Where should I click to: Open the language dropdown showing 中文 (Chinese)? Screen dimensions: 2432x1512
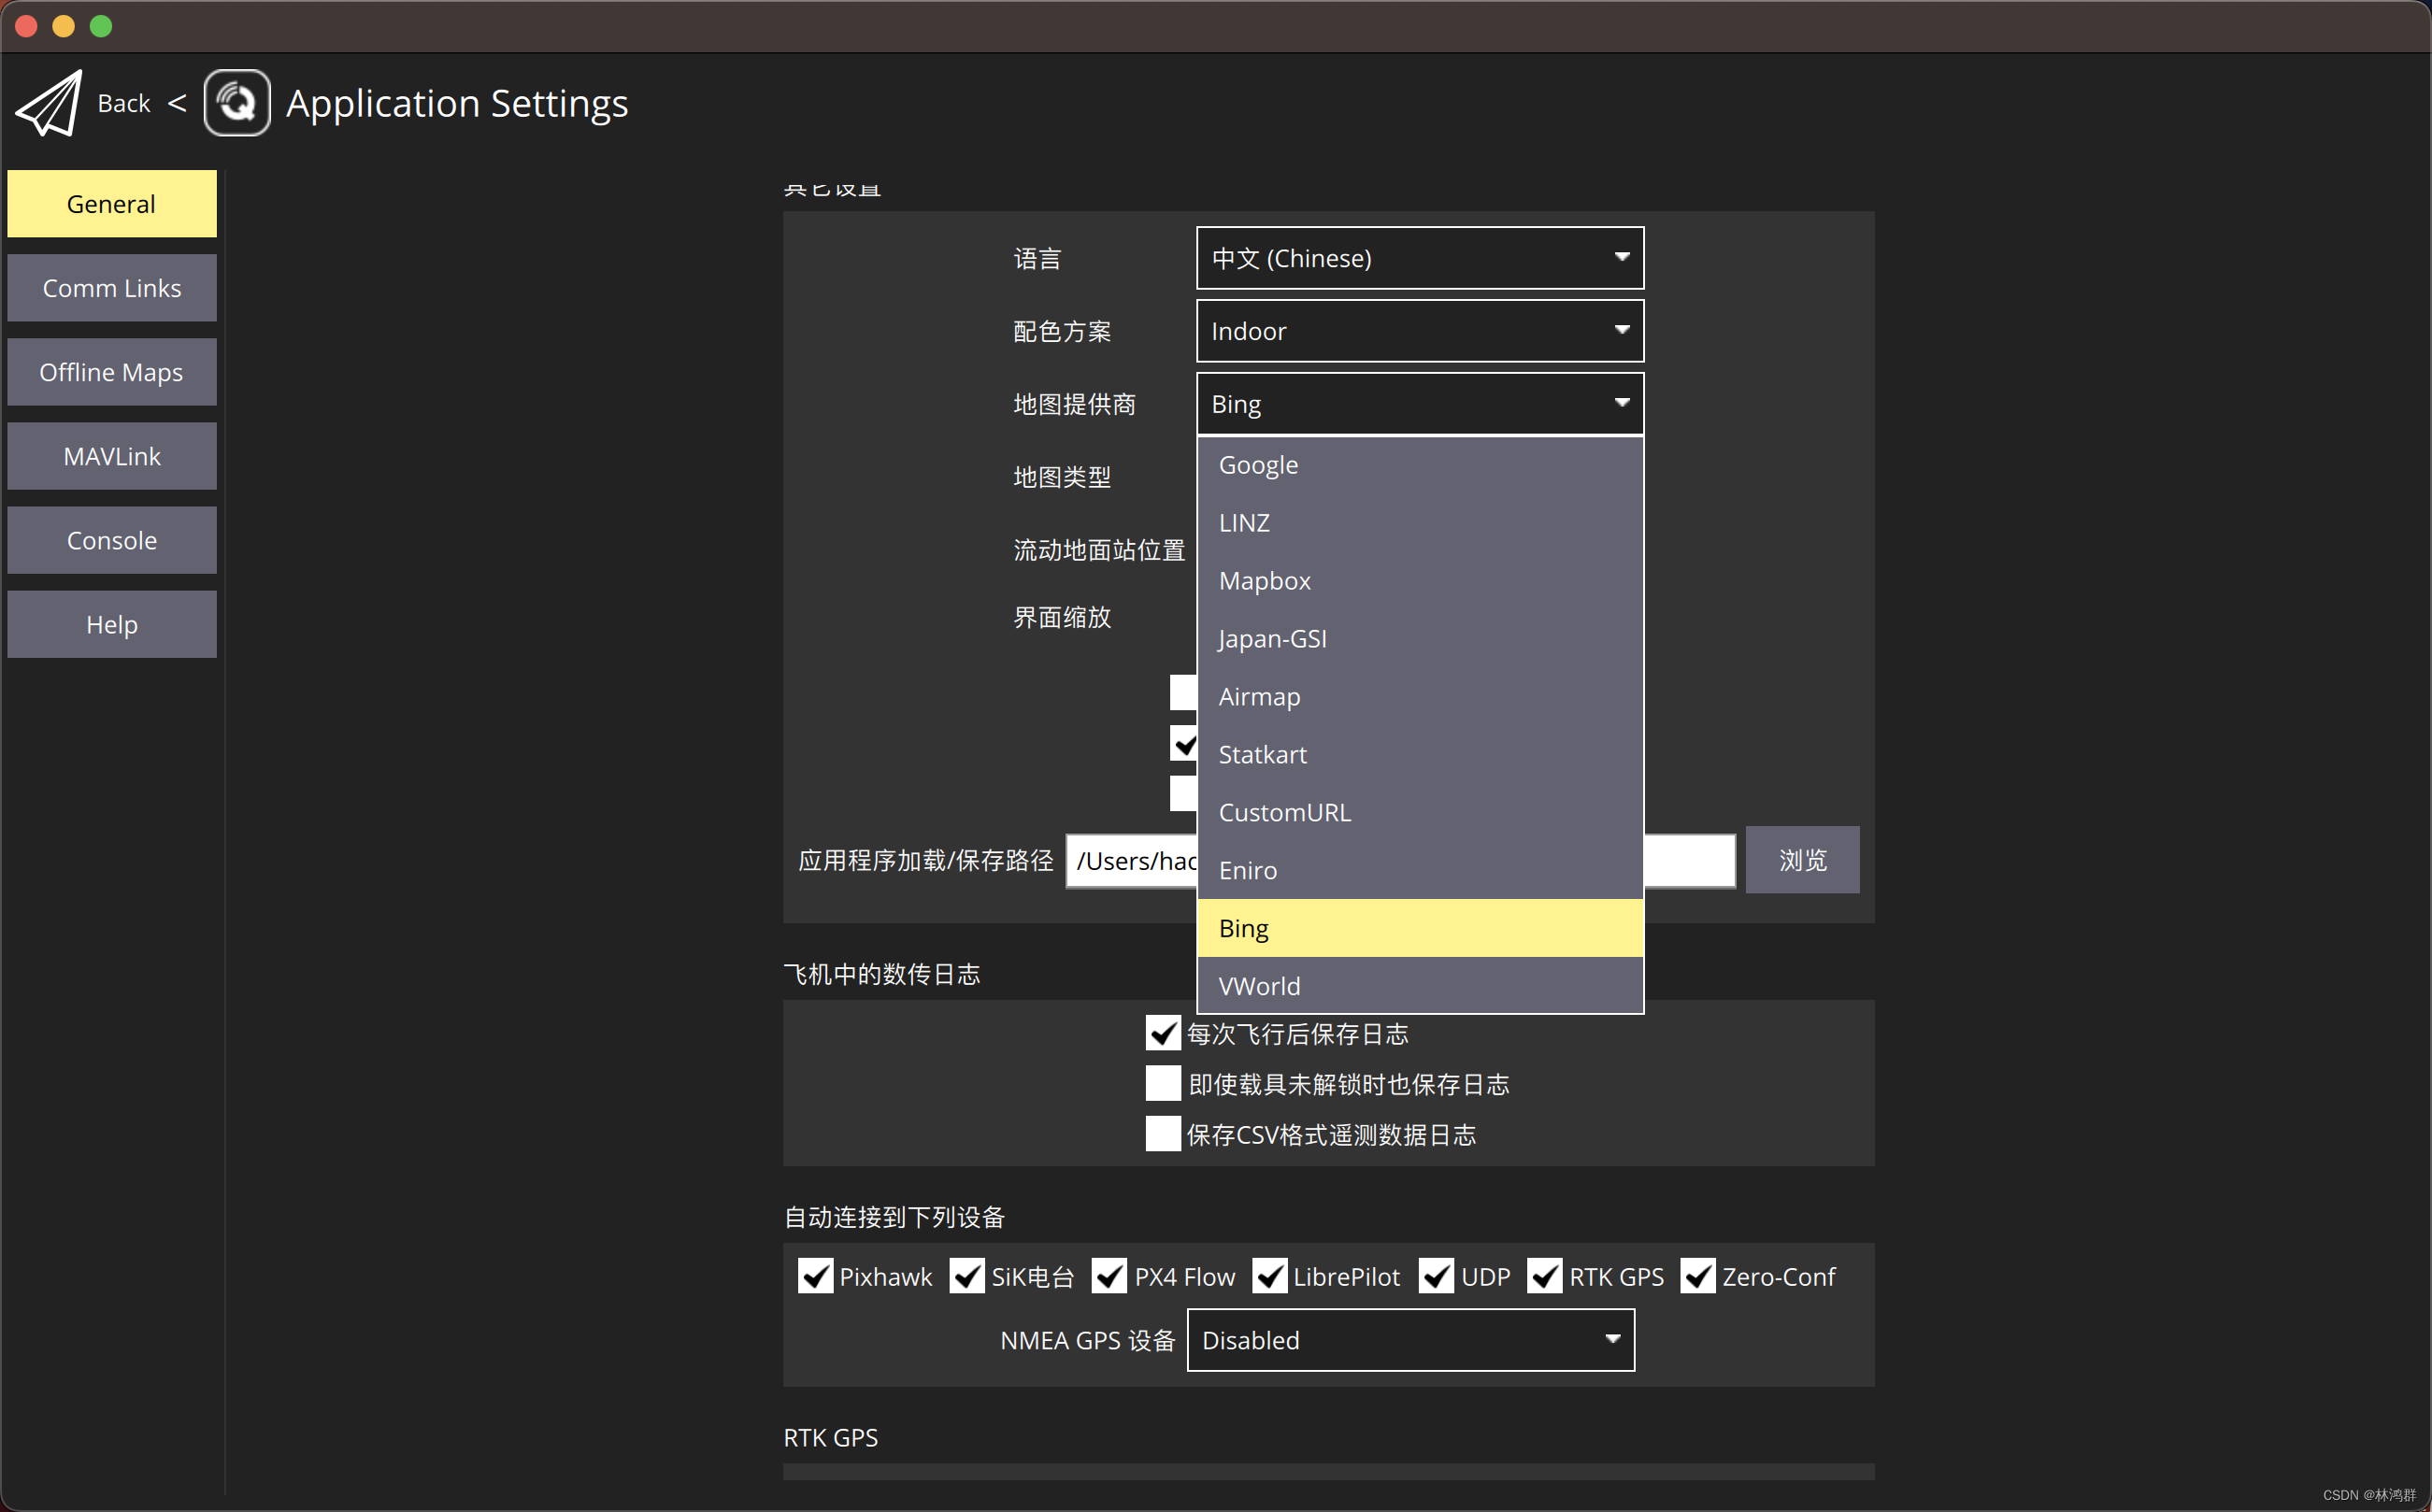pyautogui.click(x=1420, y=258)
